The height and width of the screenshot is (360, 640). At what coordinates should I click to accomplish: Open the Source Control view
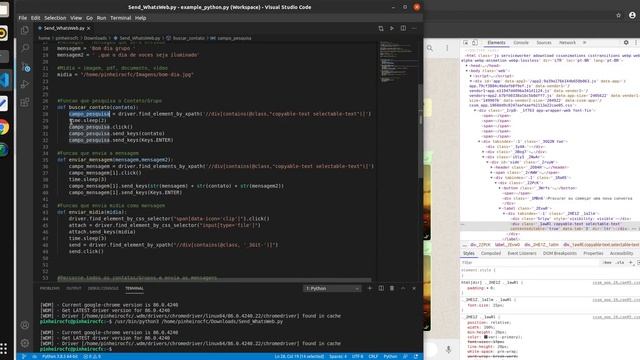[25, 67]
